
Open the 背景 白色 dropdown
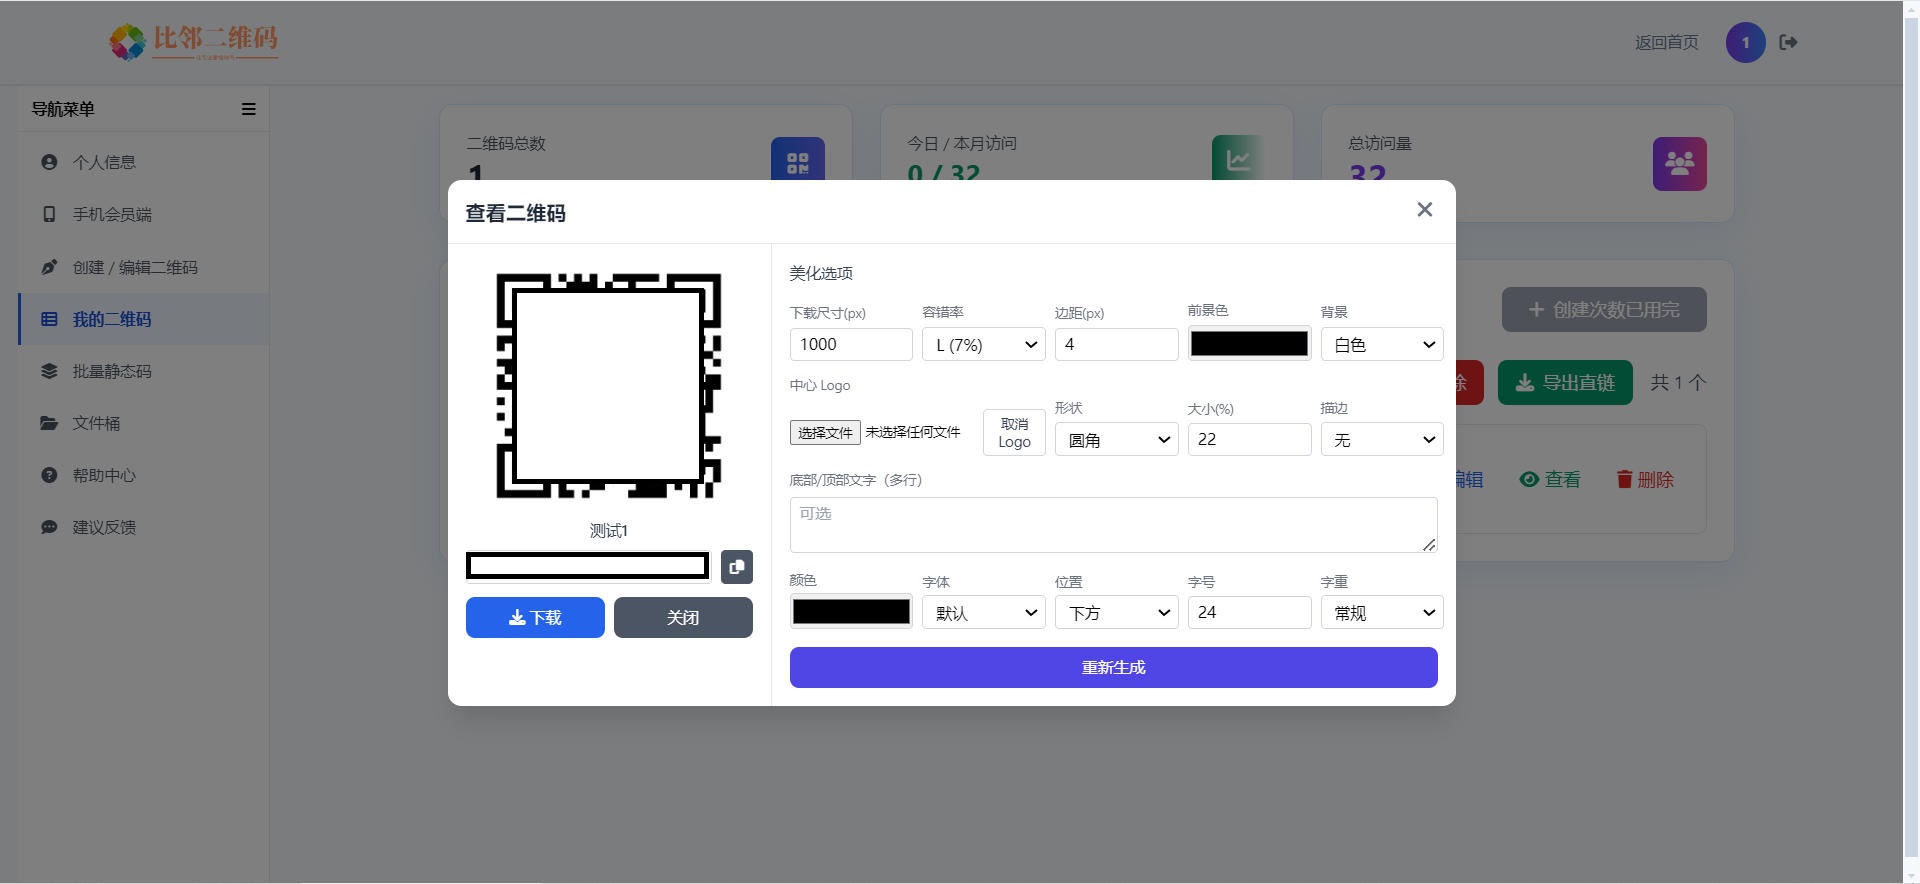pyautogui.click(x=1382, y=344)
